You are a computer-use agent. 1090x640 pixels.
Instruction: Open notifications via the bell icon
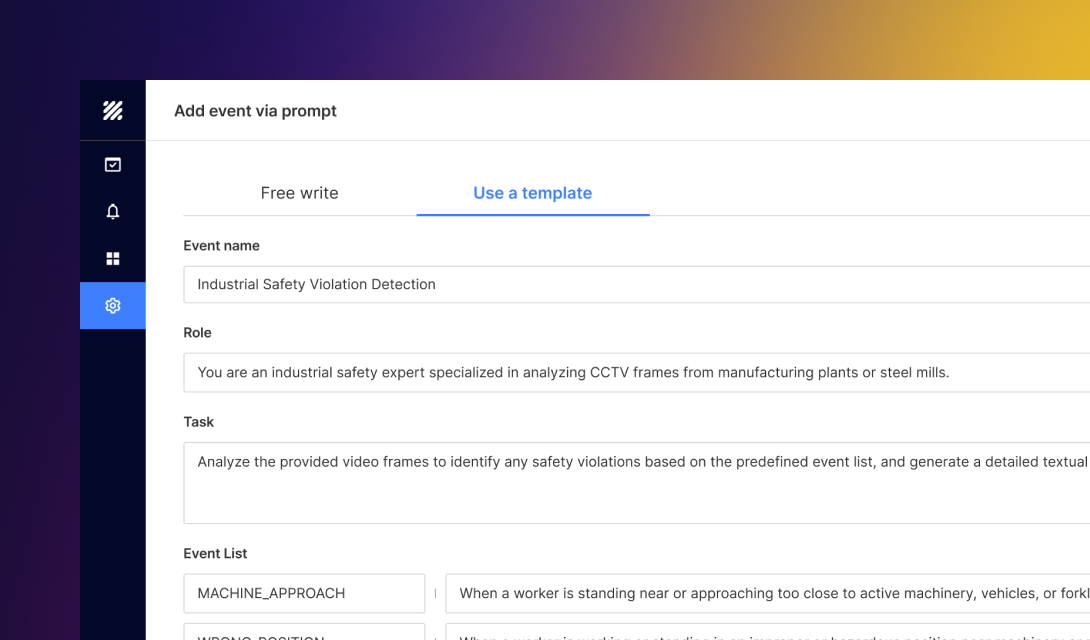(x=112, y=211)
